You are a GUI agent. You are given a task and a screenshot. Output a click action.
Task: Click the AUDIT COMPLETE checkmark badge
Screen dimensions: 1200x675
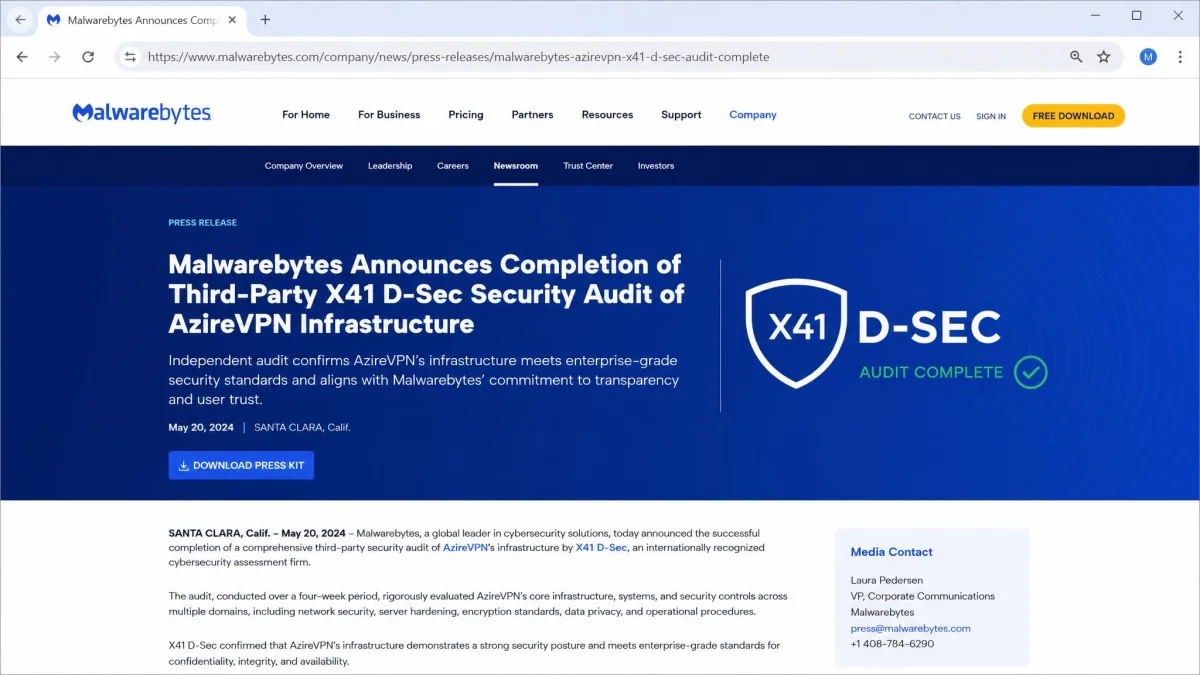(1031, 372)
